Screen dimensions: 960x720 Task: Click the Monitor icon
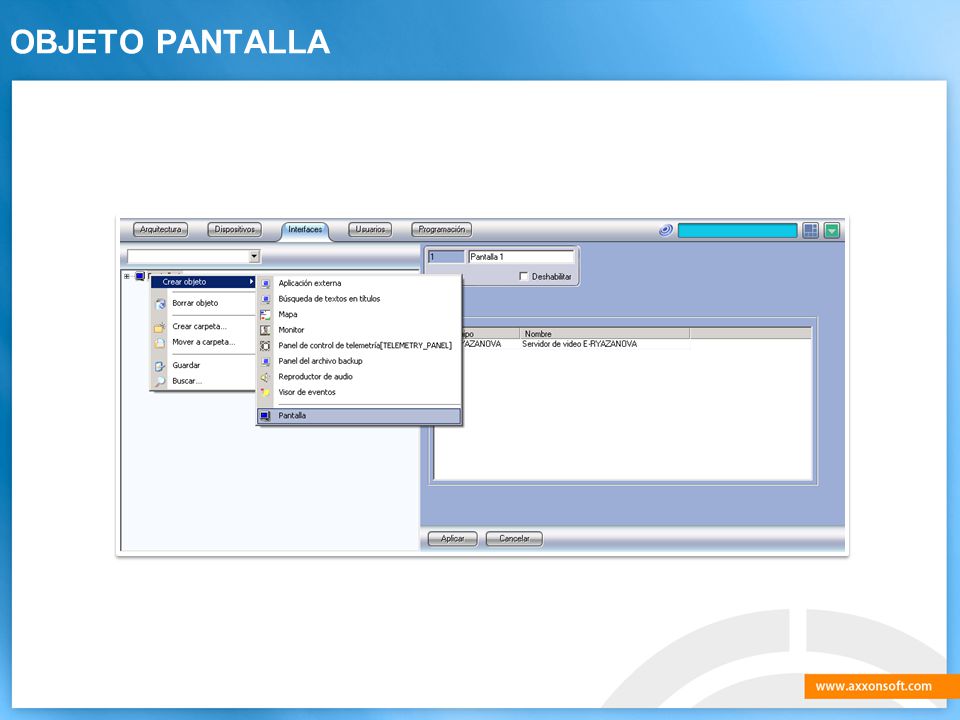pyautogui.click(x=265, y=331)
